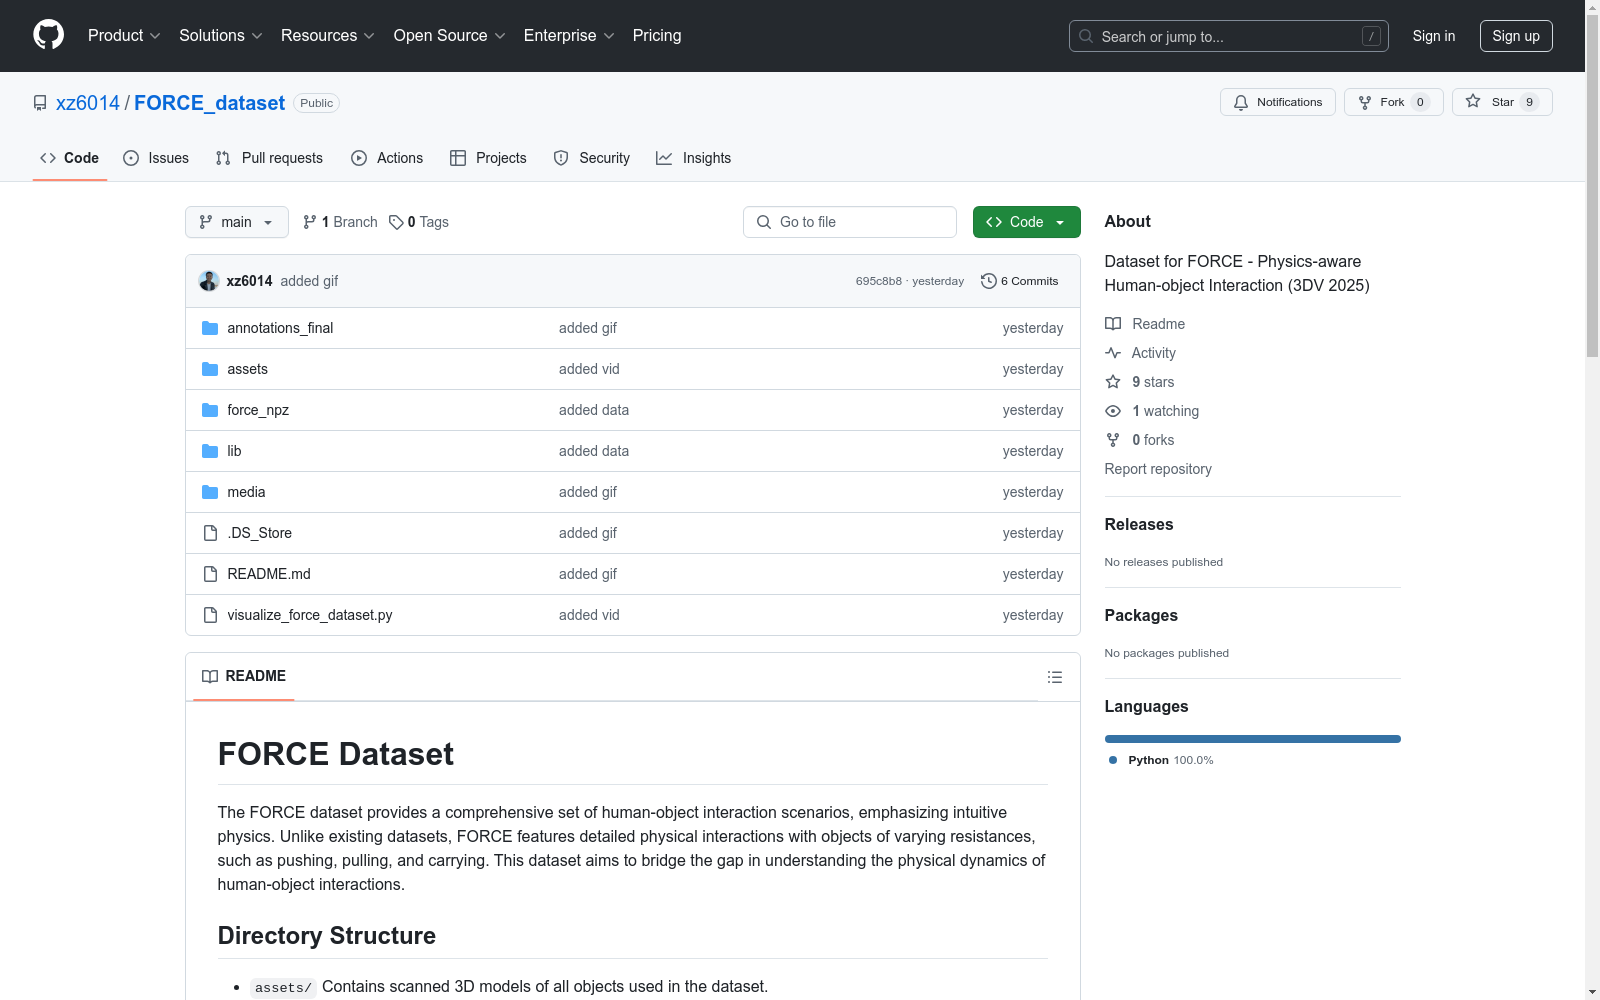The width and height of the screenshot is (1600, 1000).
Task: Expand the Resources menu
Action: point(328,35)
